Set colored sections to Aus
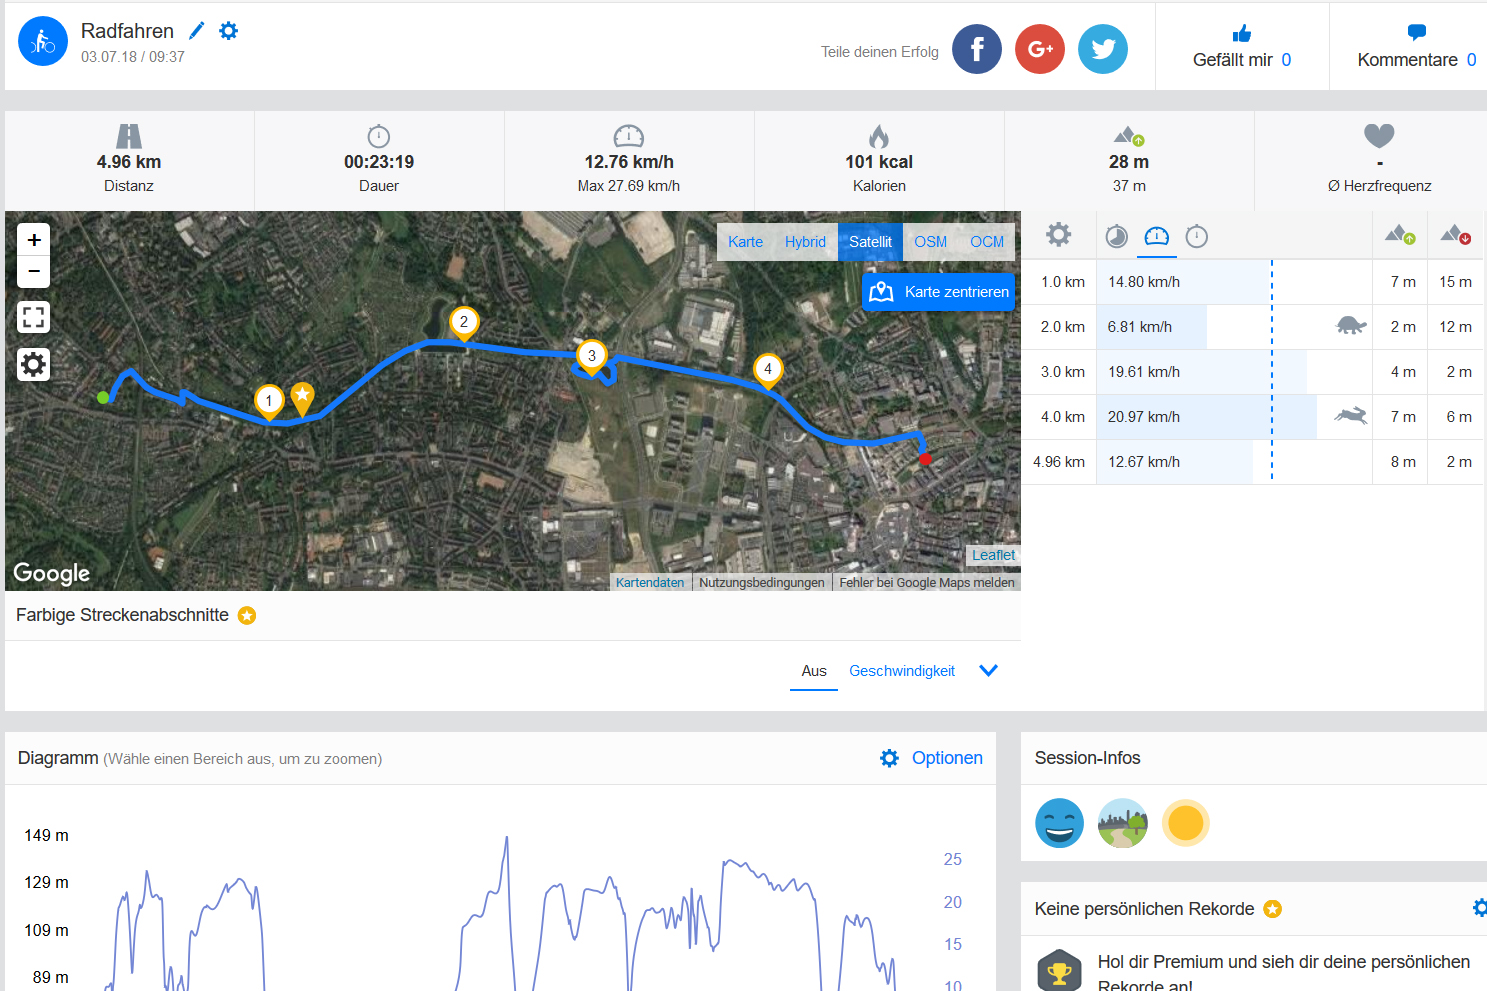 tap(814, 671)
